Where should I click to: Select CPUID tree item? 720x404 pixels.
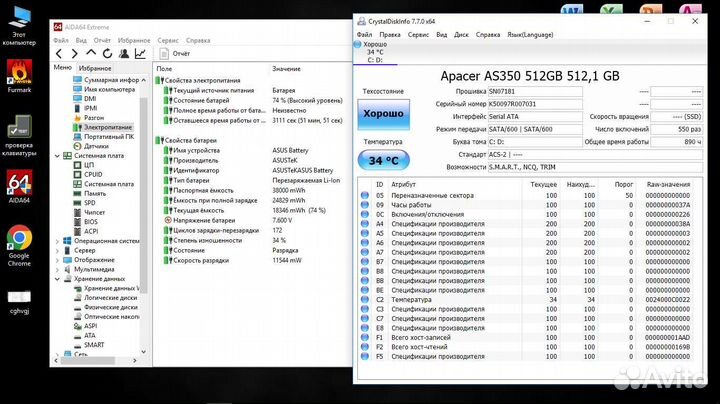pyautogui.click(x=88, y=174)
